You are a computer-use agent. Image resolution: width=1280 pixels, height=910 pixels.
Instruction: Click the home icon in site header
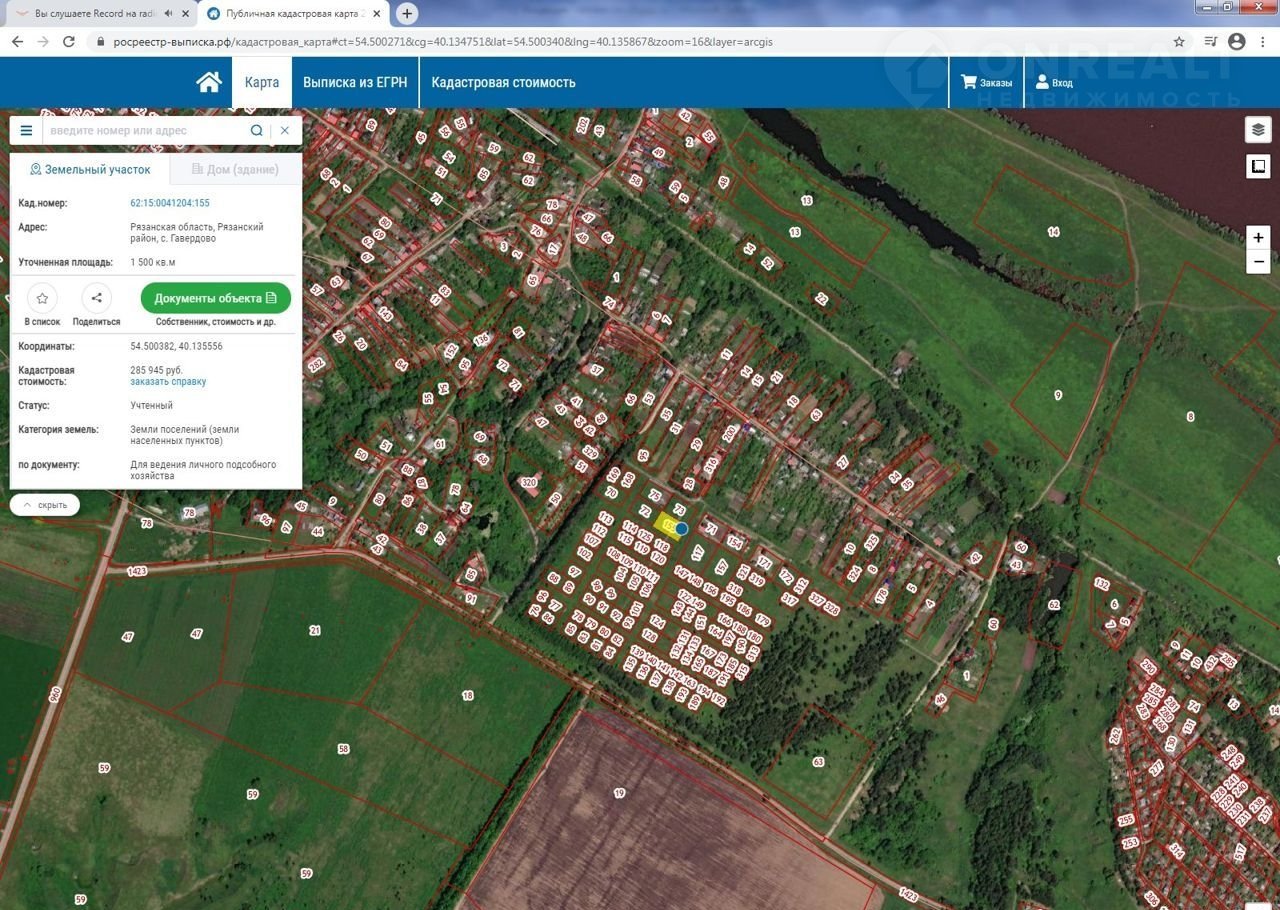coord(209,82)
